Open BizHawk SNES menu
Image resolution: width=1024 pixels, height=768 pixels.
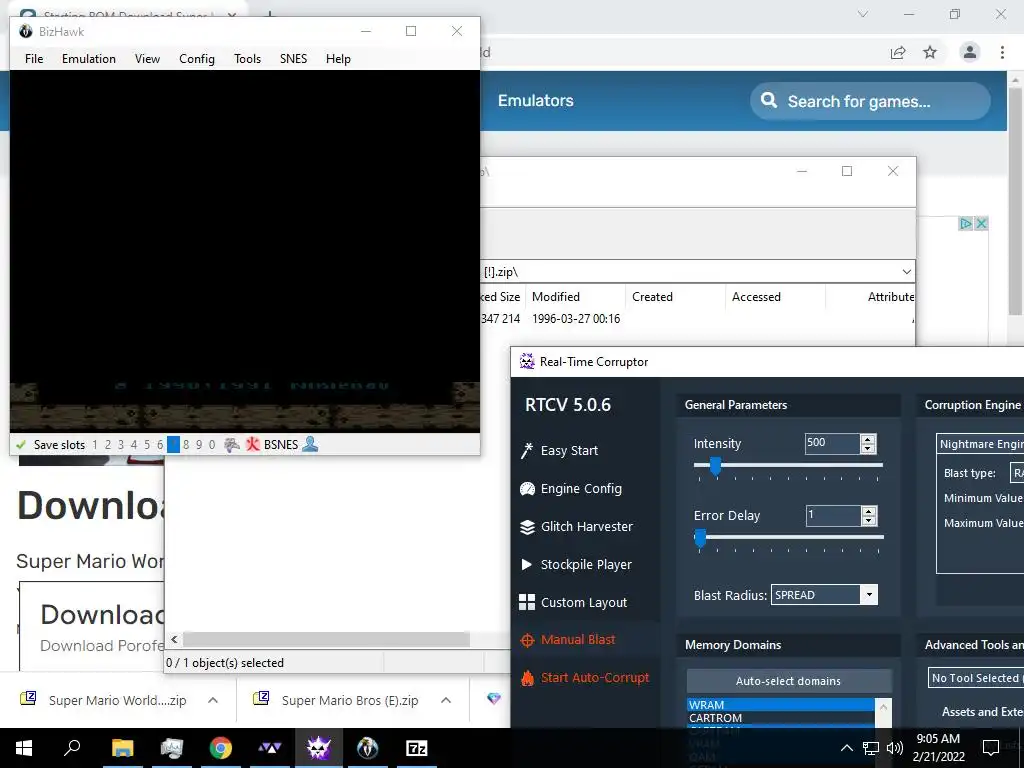(293, 59)
